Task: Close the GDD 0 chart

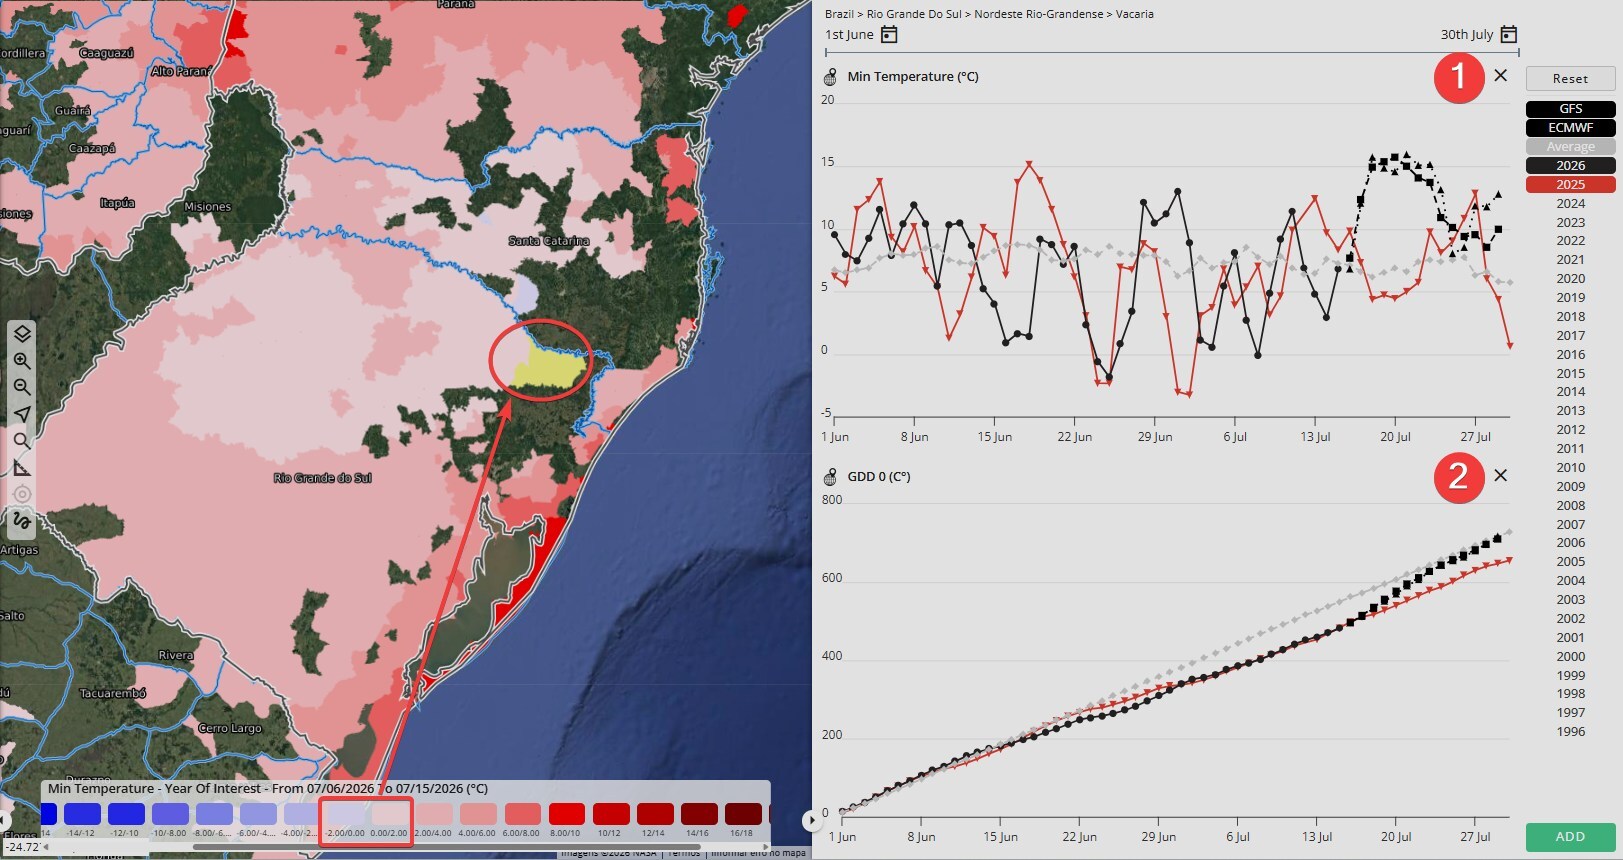Action: click(x=1500, y=475)
